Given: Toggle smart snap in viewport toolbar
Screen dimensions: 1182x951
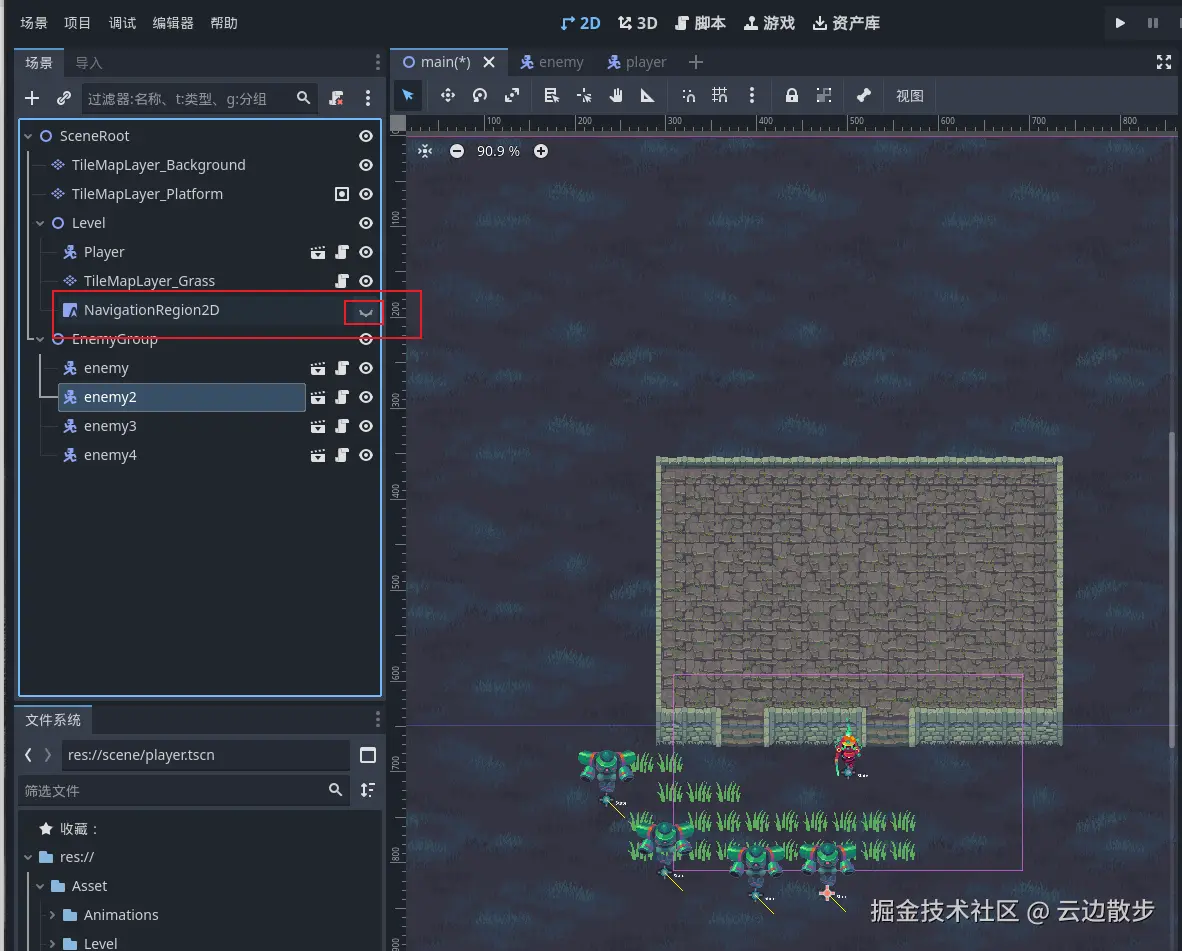Looking at the screenshot, I should pos(688,96).
